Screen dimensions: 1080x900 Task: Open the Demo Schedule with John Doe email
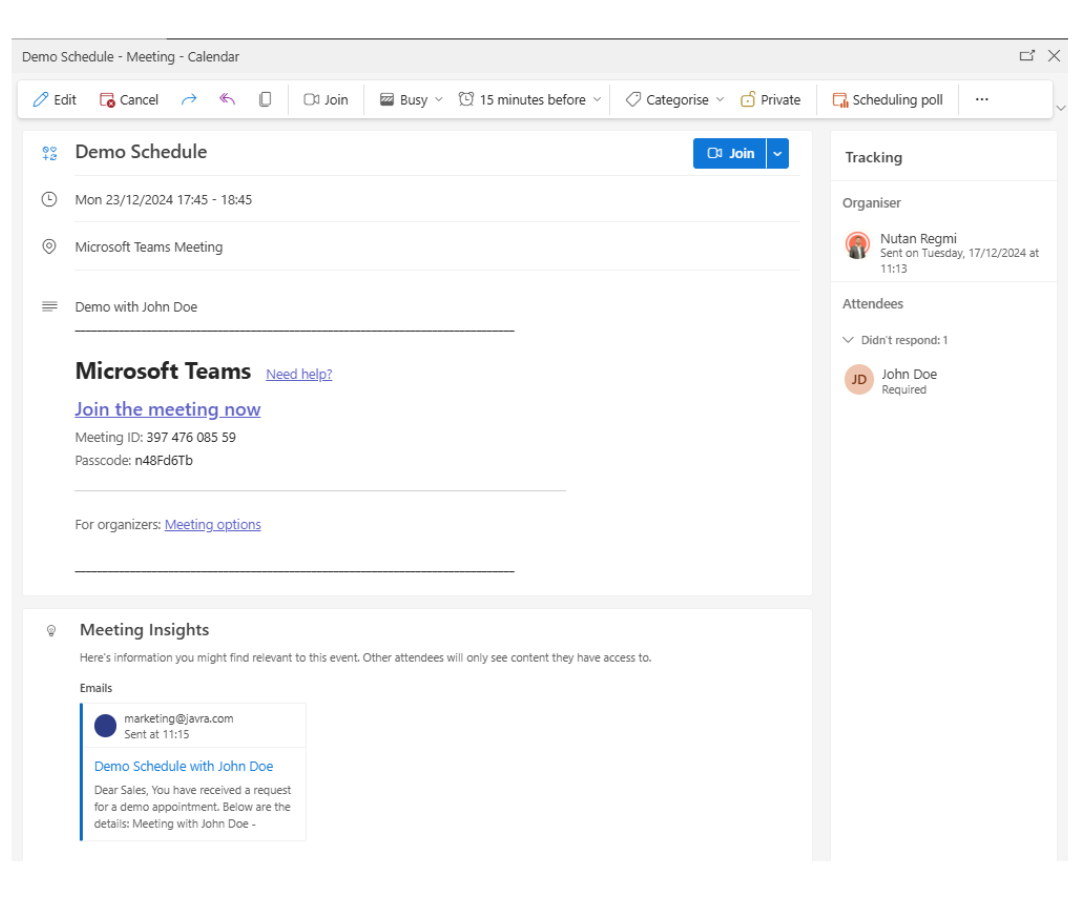coord(184,766)
